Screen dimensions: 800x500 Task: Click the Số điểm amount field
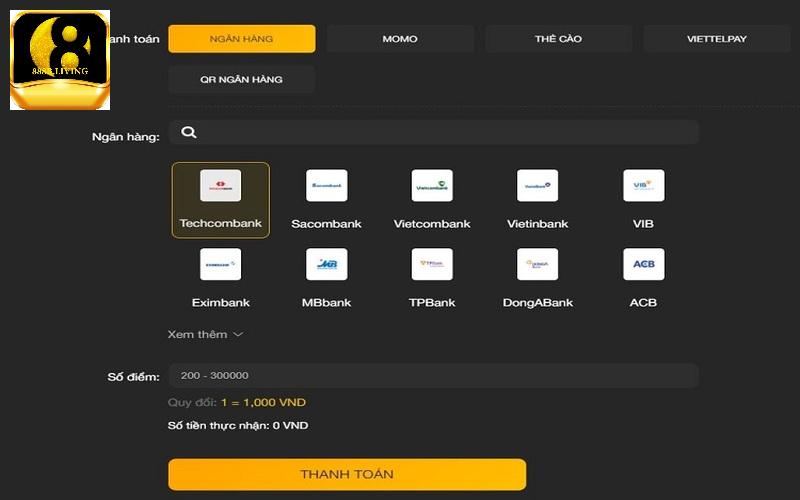pyautogui.click(x=432, y=376)
